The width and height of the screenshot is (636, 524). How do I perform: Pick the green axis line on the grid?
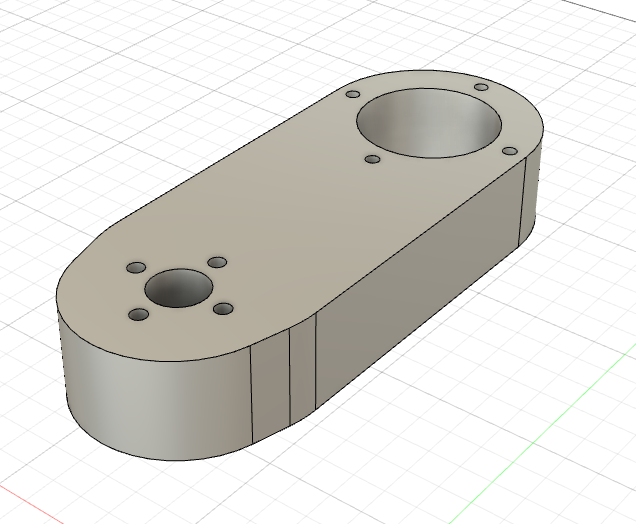point(542,433)
